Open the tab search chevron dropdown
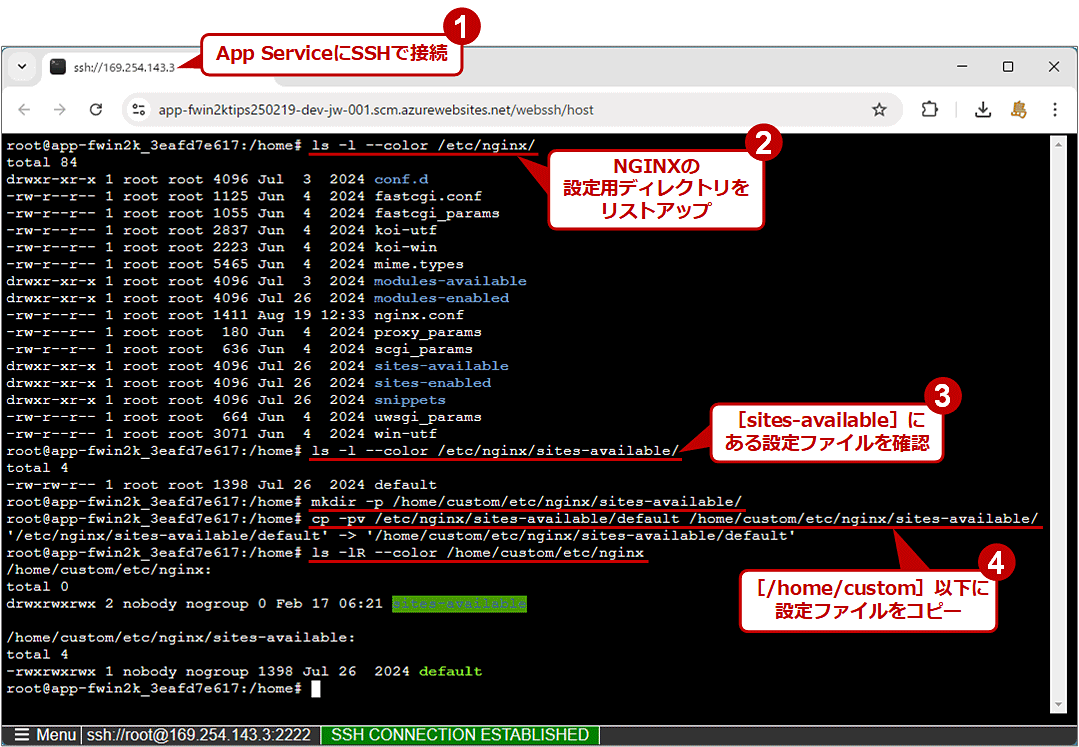The image size is (1079, 747). 22,65
